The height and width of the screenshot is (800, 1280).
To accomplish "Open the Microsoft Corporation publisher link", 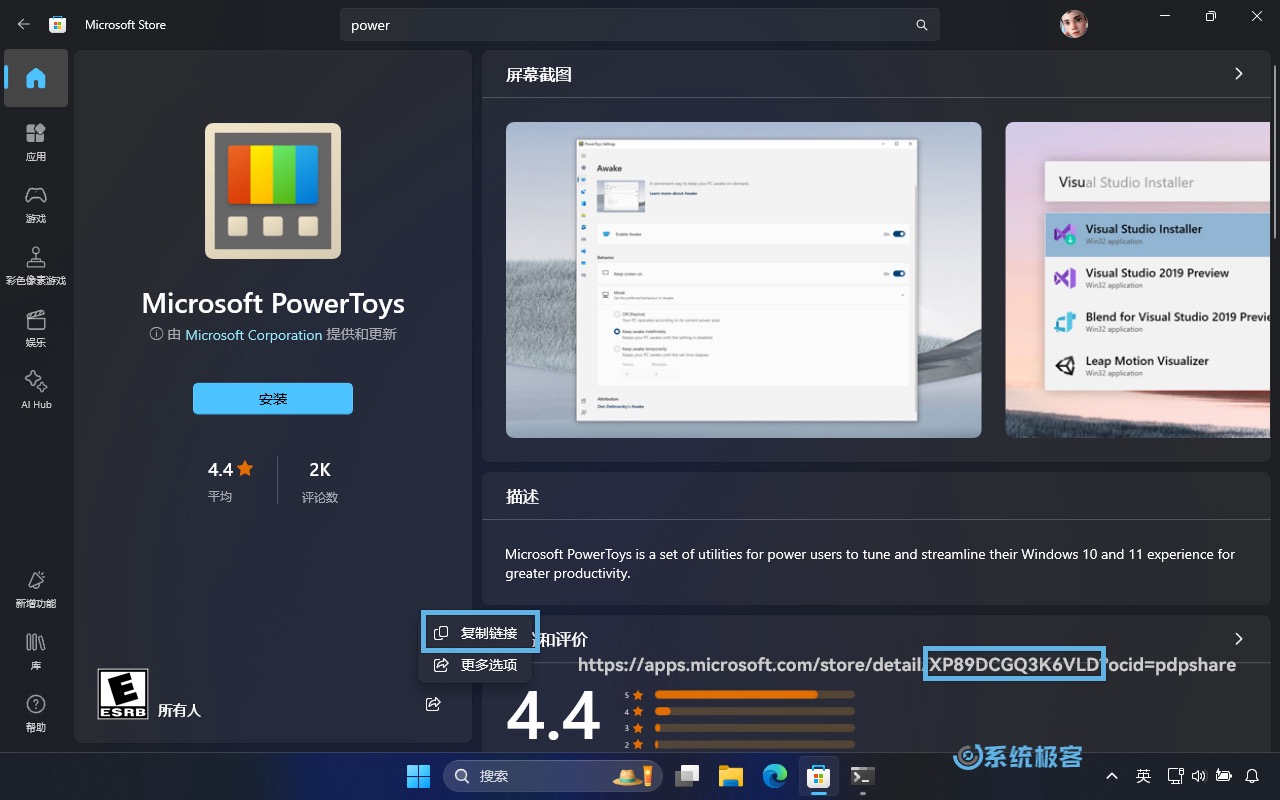I will pyautogui.click(x=254, y=335).
